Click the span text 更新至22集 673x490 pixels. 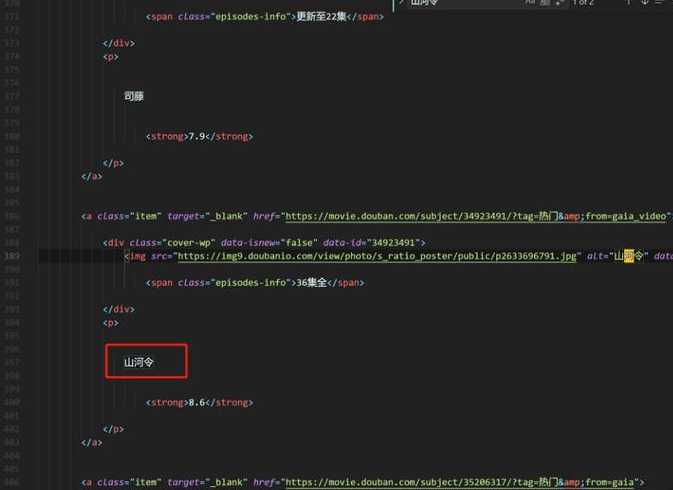[321, 16]
